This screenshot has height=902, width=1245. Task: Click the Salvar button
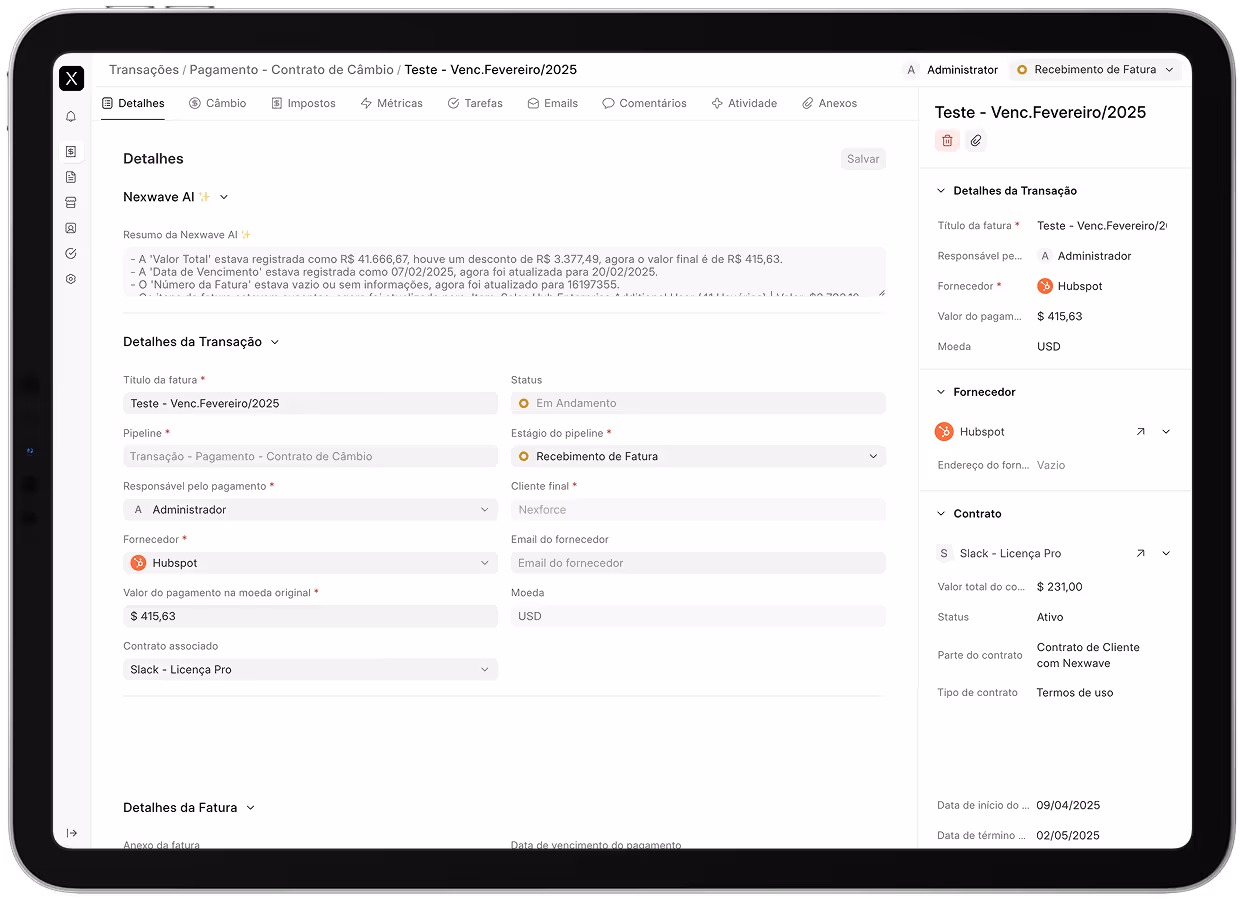click(x=863, y=159)
